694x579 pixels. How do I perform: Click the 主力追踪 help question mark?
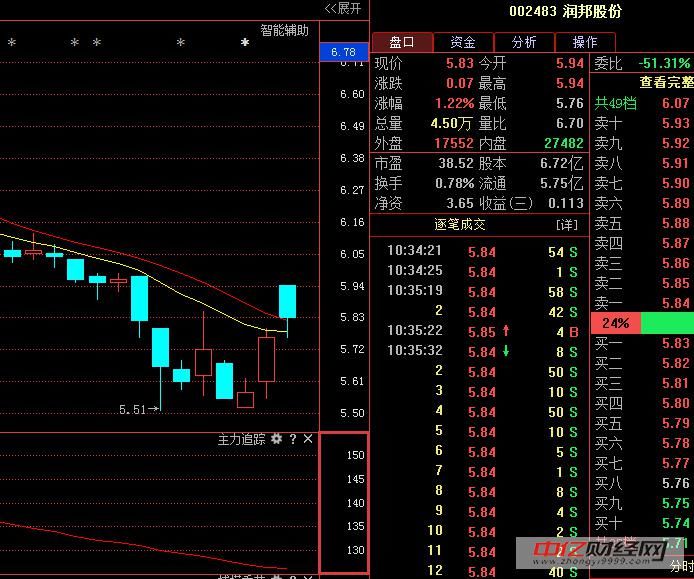[292, 439]
